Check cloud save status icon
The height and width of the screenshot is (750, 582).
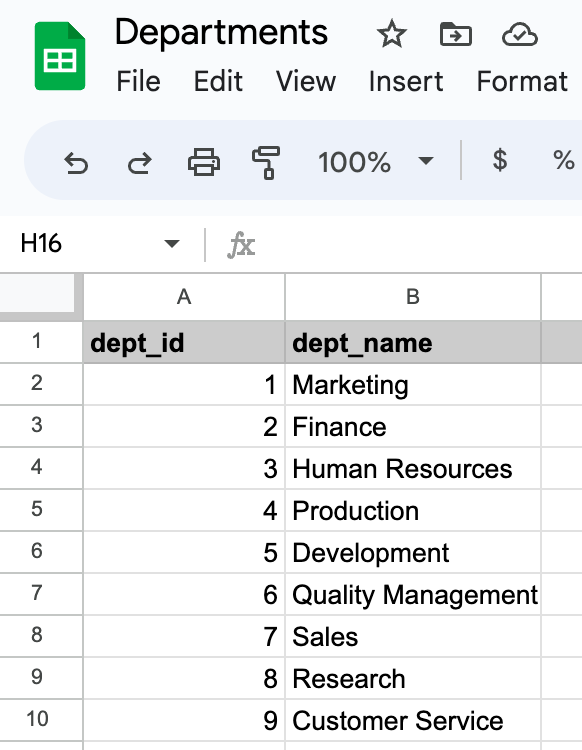click(520, 34)
